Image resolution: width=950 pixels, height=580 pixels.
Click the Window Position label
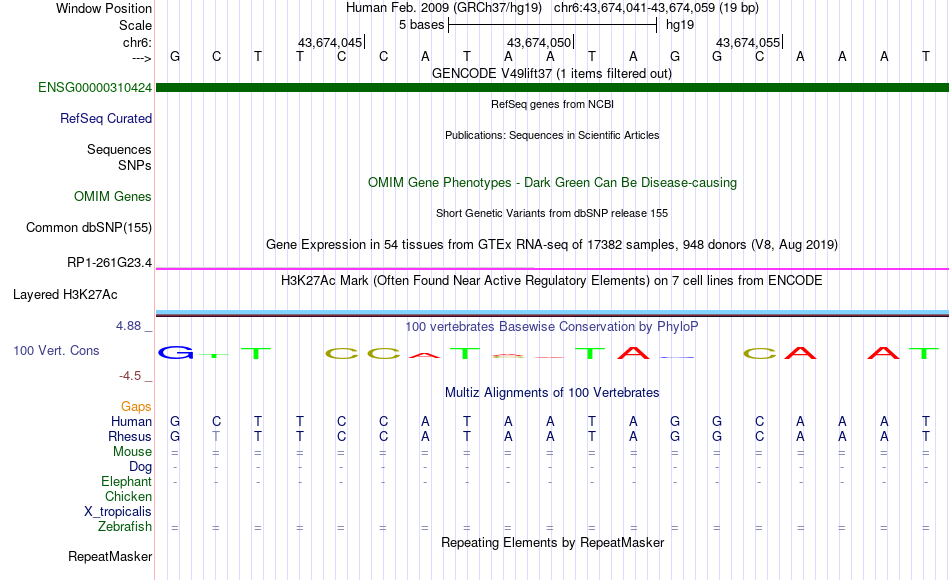pyautogui.click(x=104, y=8)
